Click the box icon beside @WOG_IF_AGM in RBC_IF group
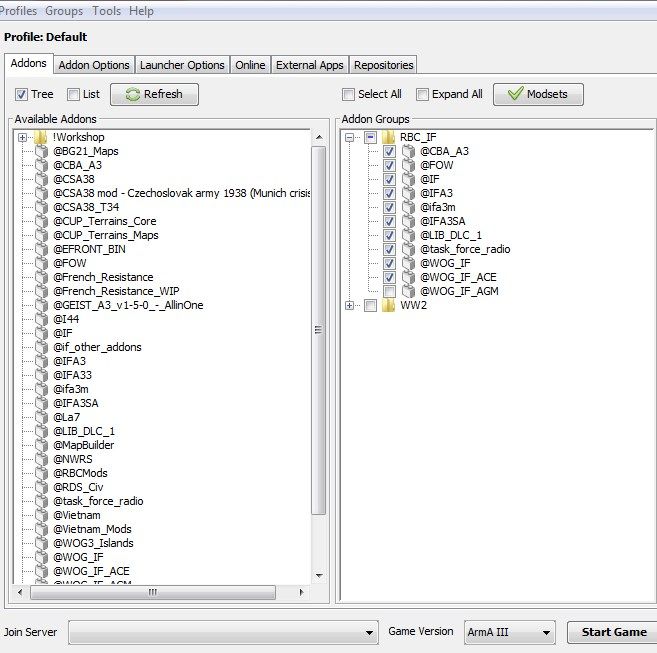The width and height of the screenshot is (657, 653). point(409,291)
